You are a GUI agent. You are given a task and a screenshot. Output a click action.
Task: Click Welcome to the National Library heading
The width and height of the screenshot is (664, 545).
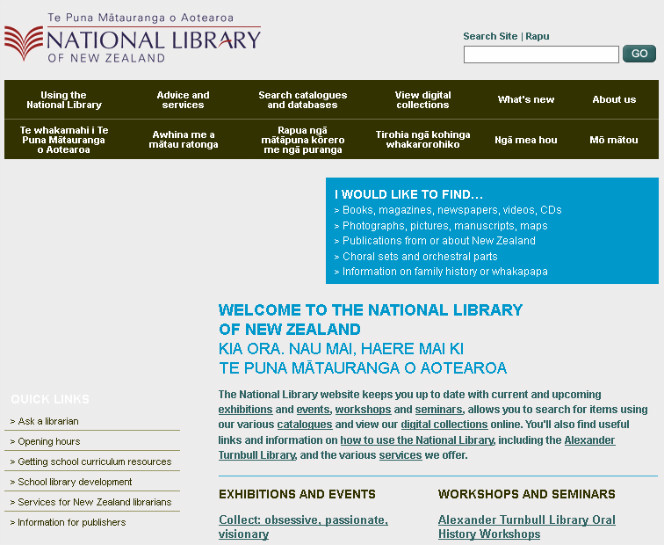[371, 320]
